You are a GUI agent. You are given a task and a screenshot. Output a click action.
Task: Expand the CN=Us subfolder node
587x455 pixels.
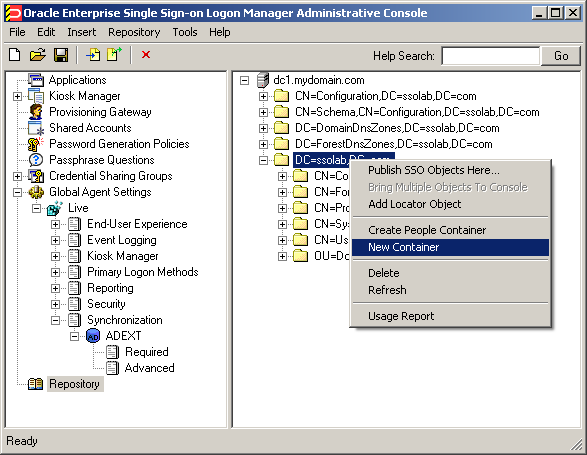tap(283, 240)
